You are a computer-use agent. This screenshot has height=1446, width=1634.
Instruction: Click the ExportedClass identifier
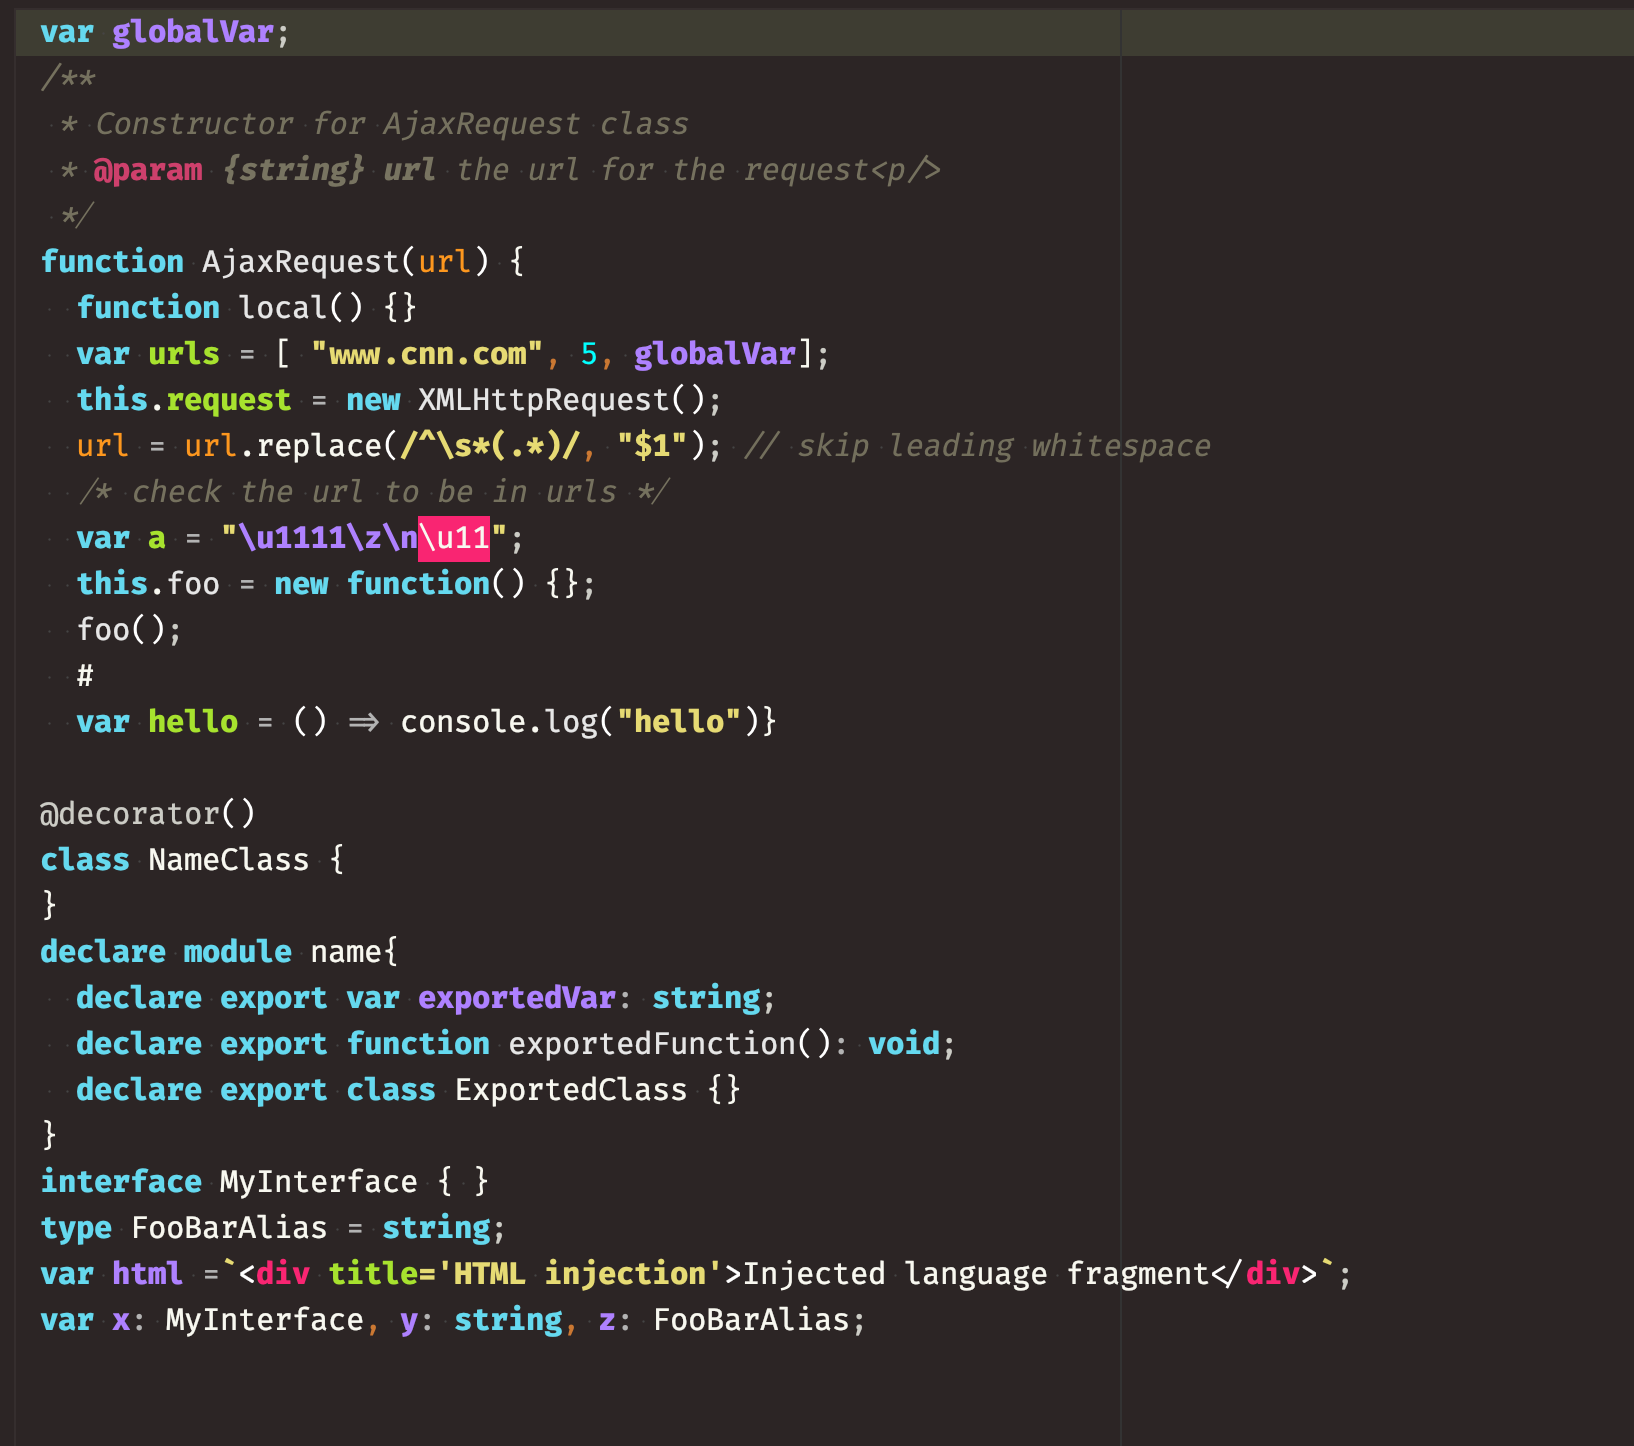pyautogui.click(x=571, y=1090)
